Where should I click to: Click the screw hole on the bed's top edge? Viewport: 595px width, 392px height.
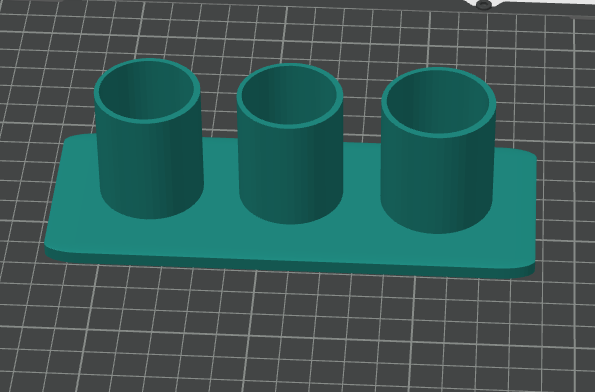point(483,5)
